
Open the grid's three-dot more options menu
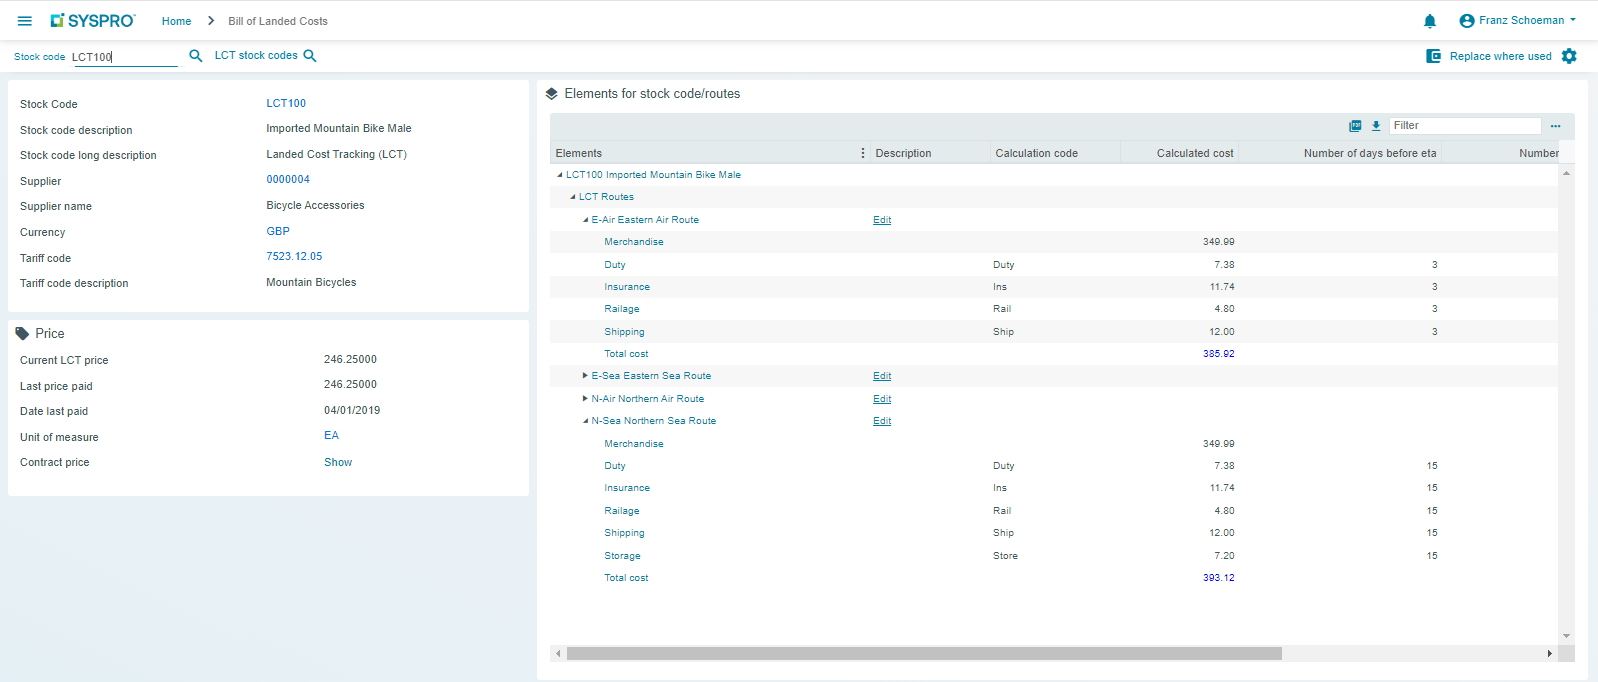[x=1555, y=126]
